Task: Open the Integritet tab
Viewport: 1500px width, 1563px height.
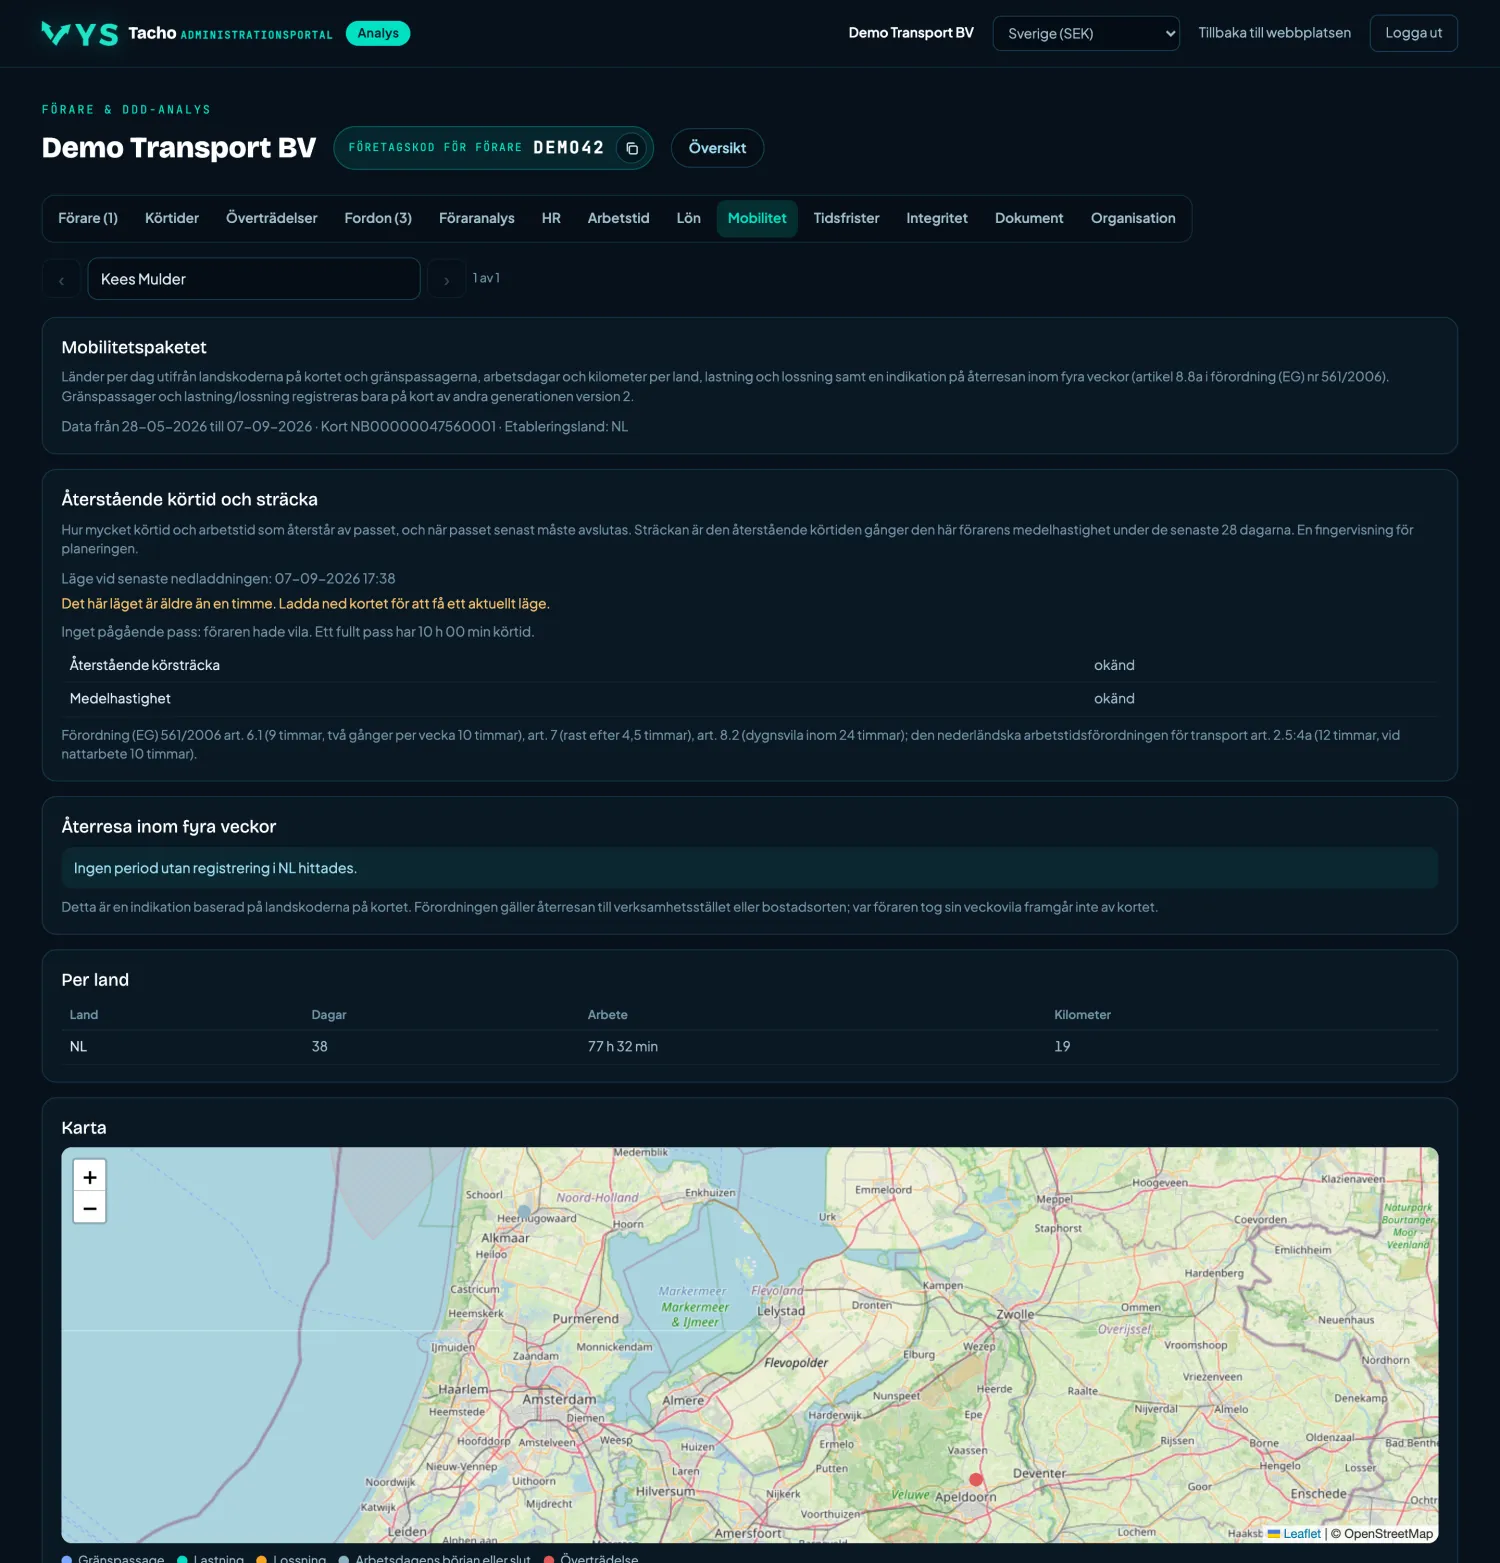Action: 937,218
